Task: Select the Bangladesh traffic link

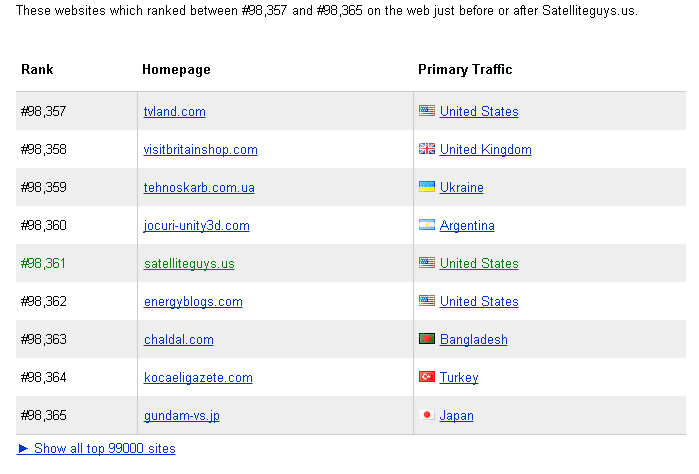Action: 473,339
